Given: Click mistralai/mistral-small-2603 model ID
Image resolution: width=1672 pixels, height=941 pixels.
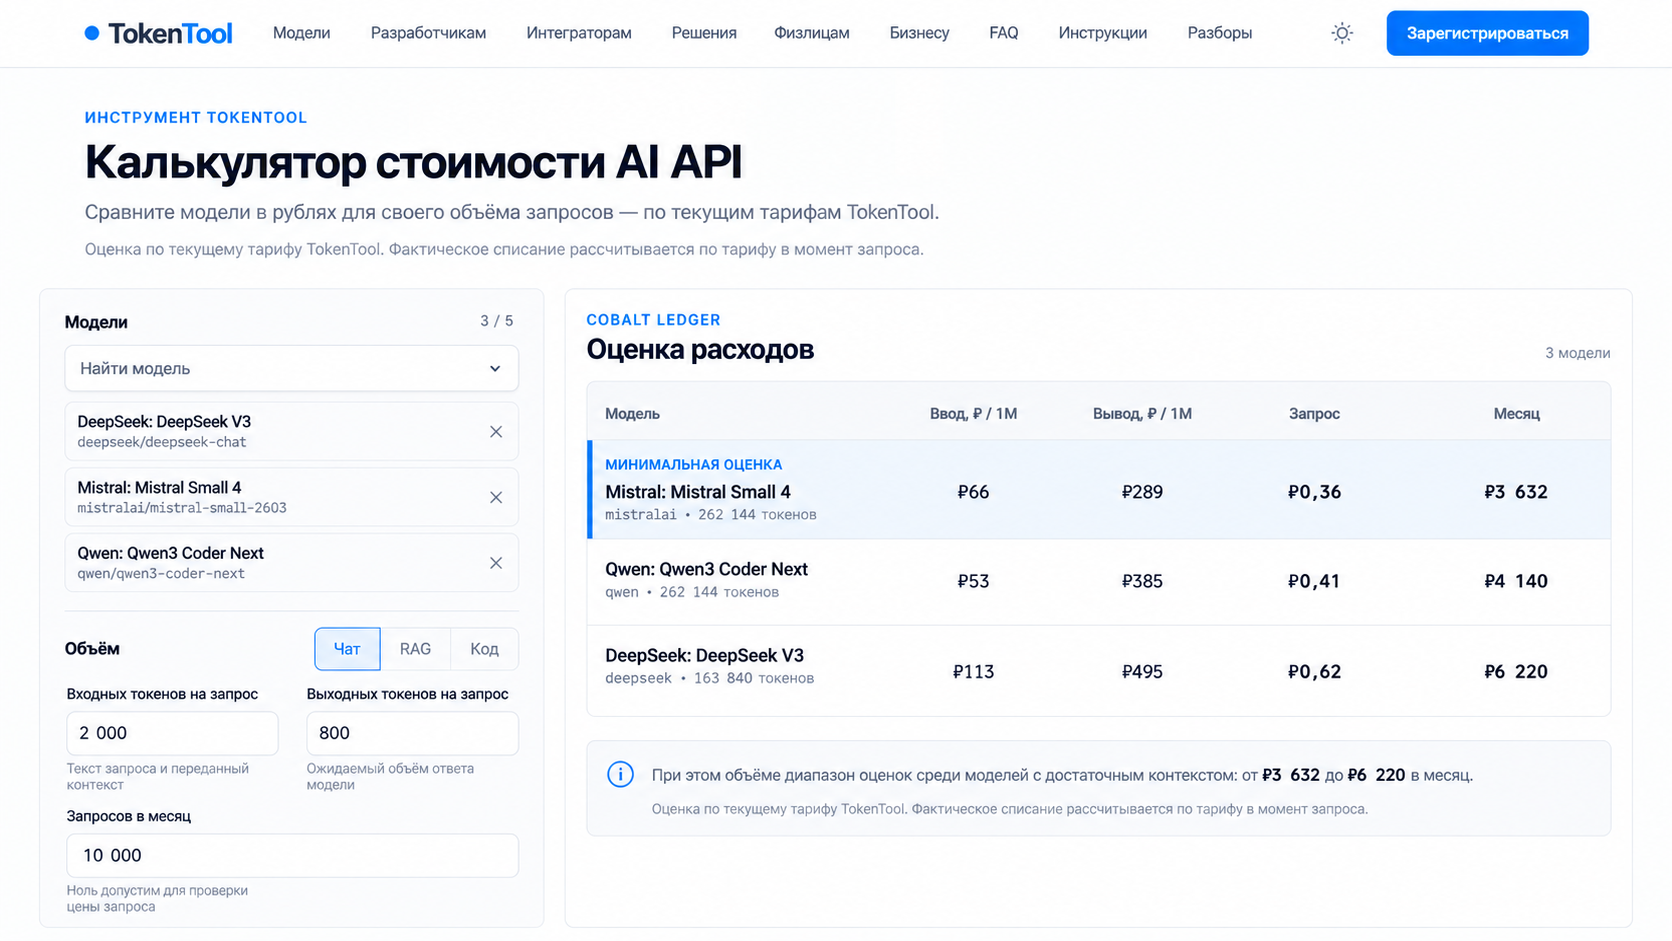Looking at the screenshot, I should (x=182, y=508).
